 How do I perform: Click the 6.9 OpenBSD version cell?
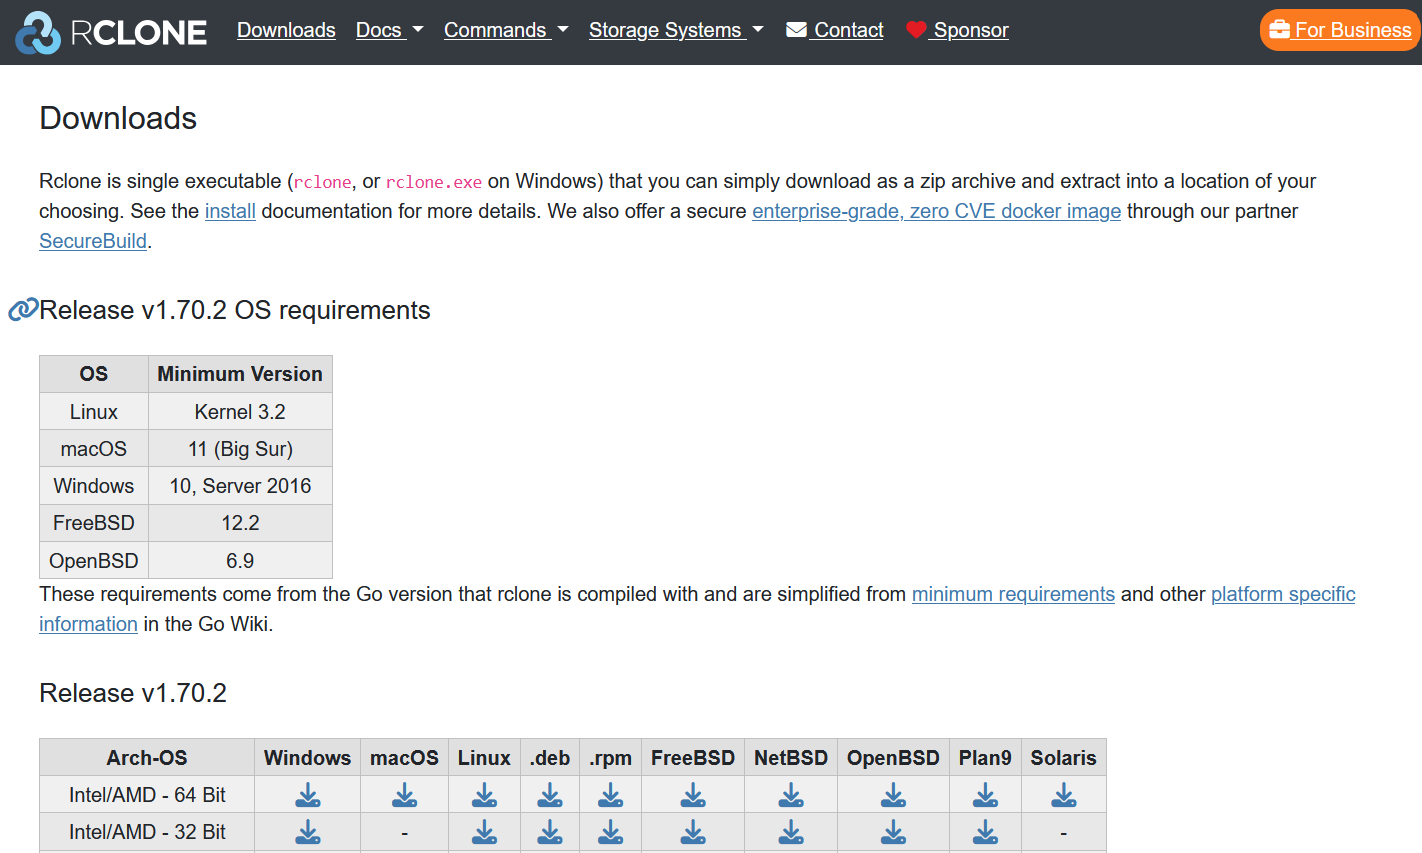(x=240, y=560)
